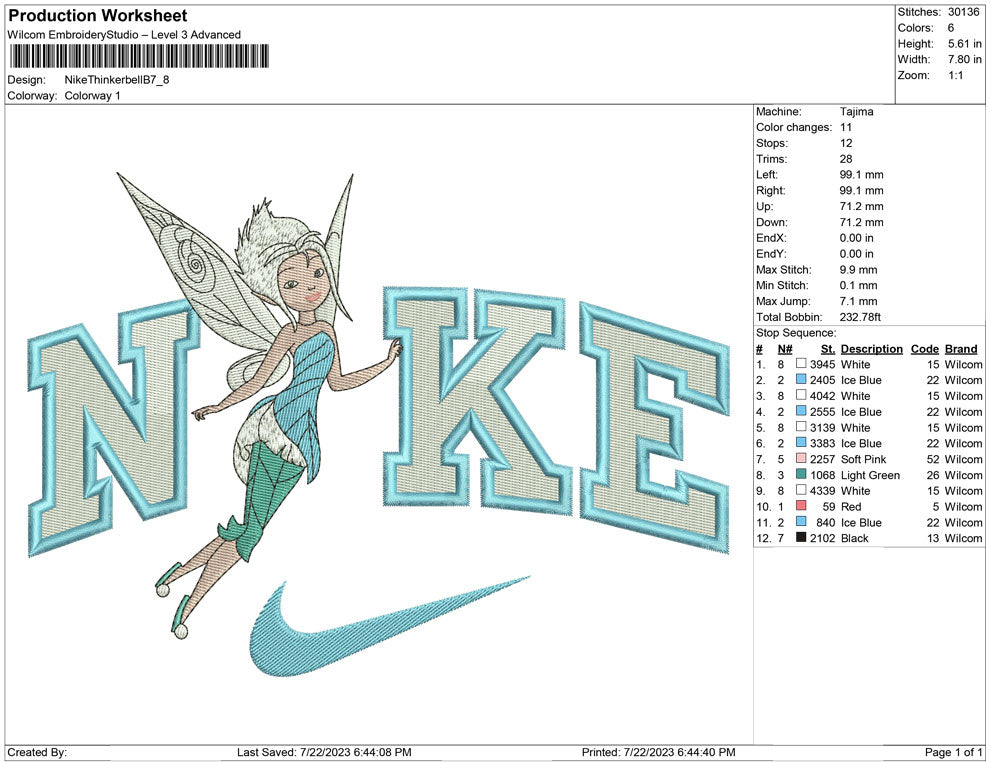The image size is (990, 762).
Task: Select the embroidered letter E in preview
Action: pyautogui.click(x=653, y=429)
